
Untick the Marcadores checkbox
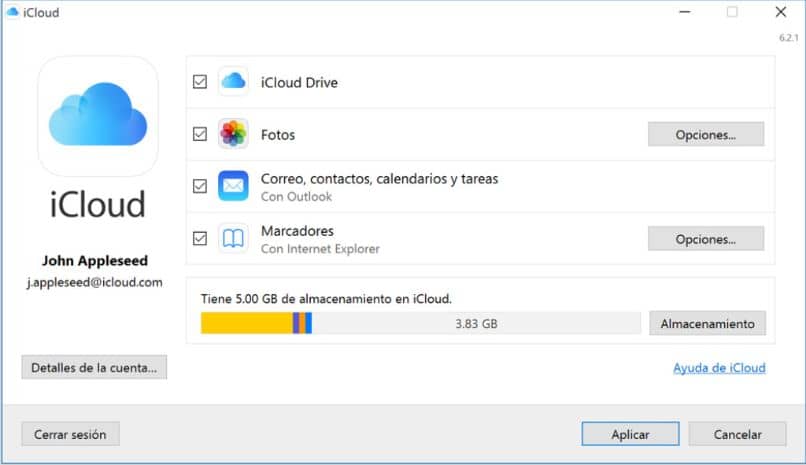click(x=200, y=238)
